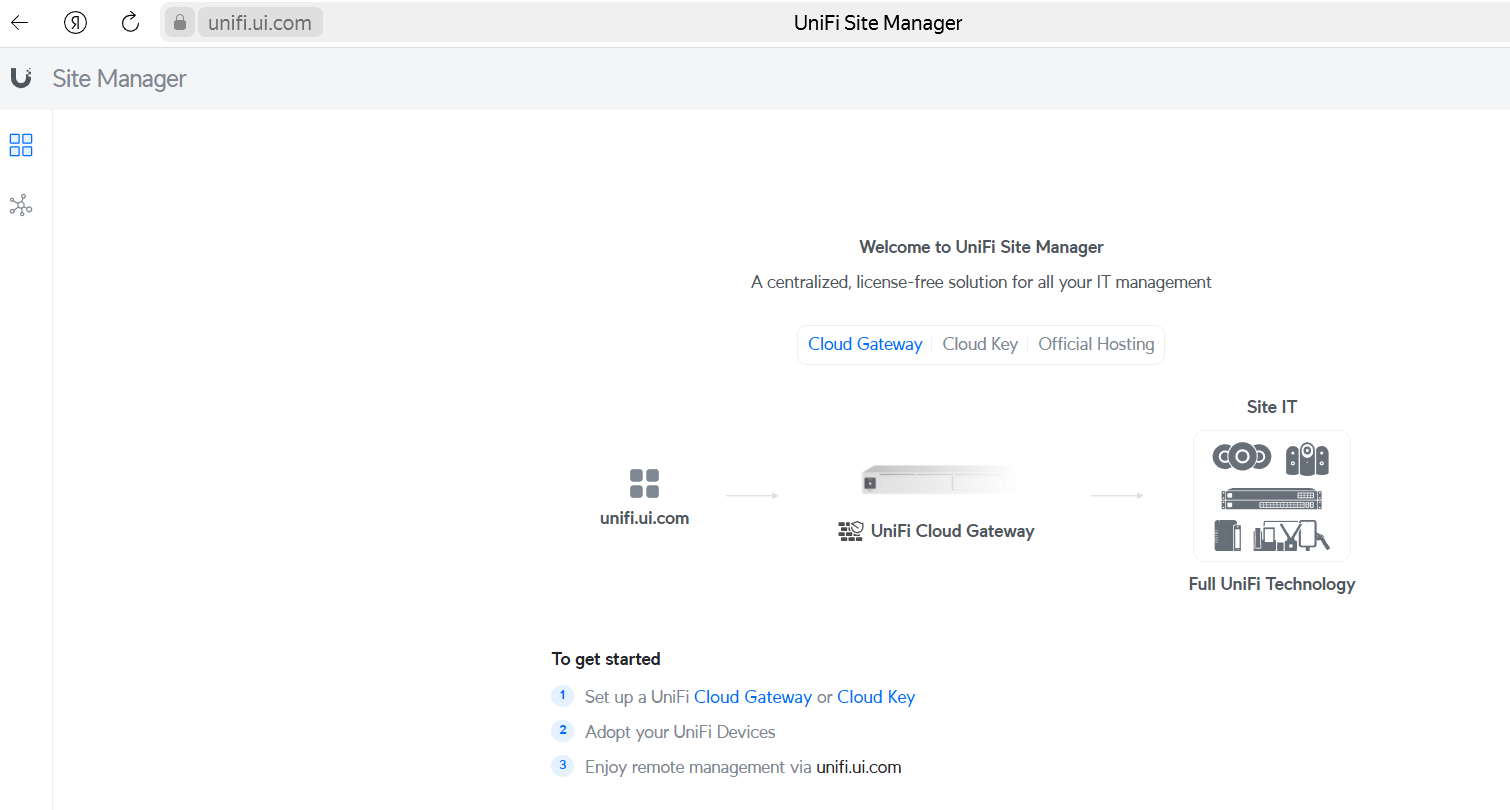
Task: Click the 'To get started' heading
Action: pos(606,659)
